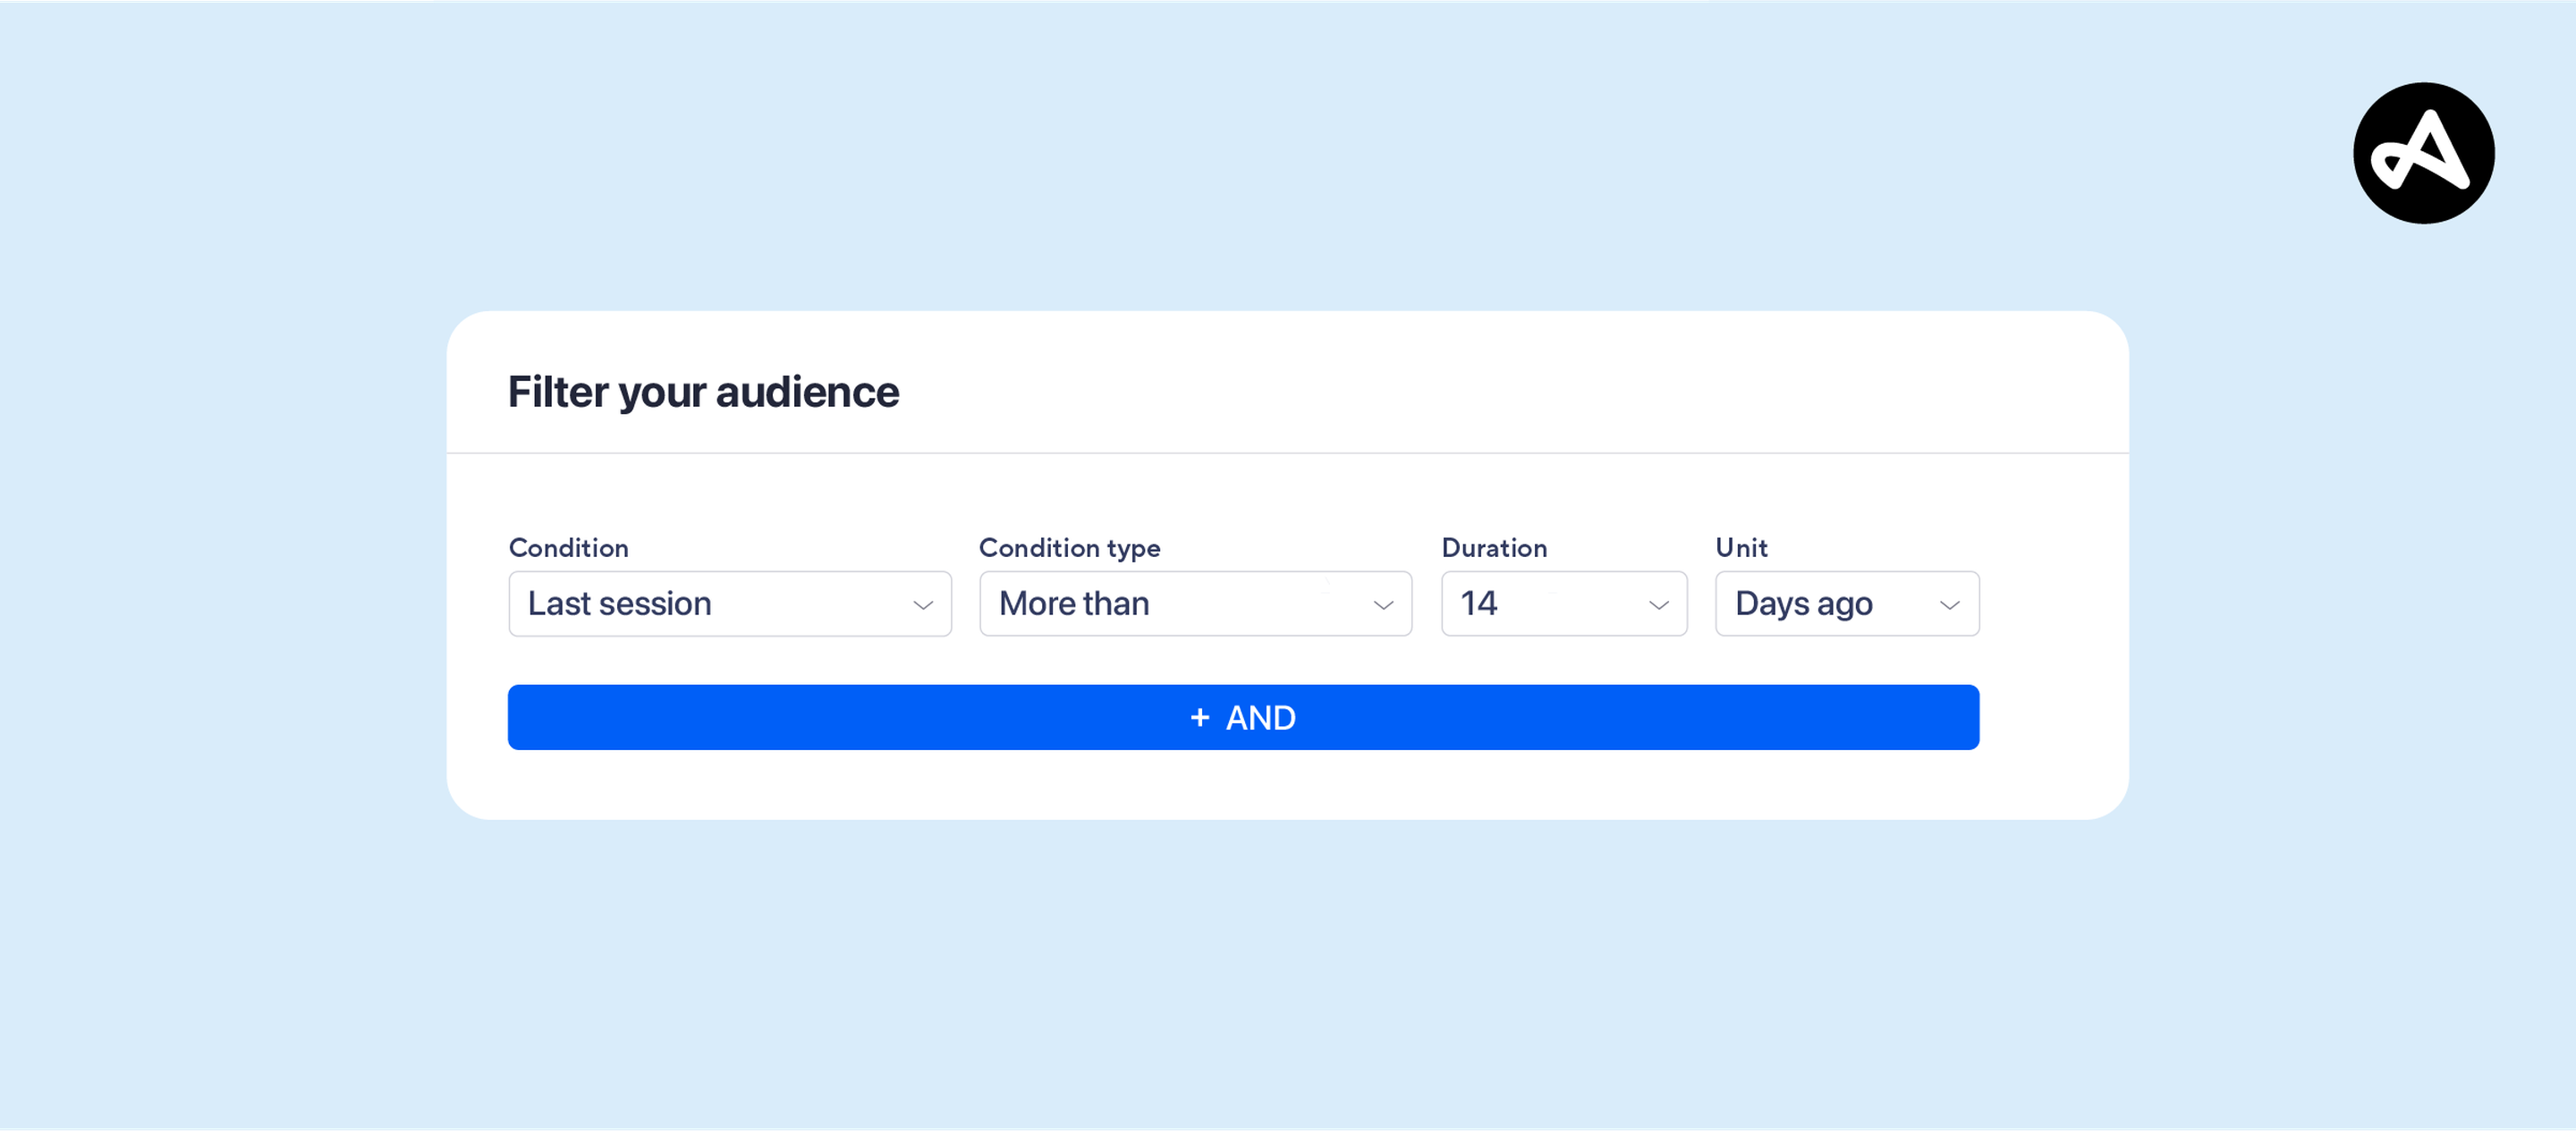Click the Unit dropdown chevron arrow

(x=1949, y=605)
